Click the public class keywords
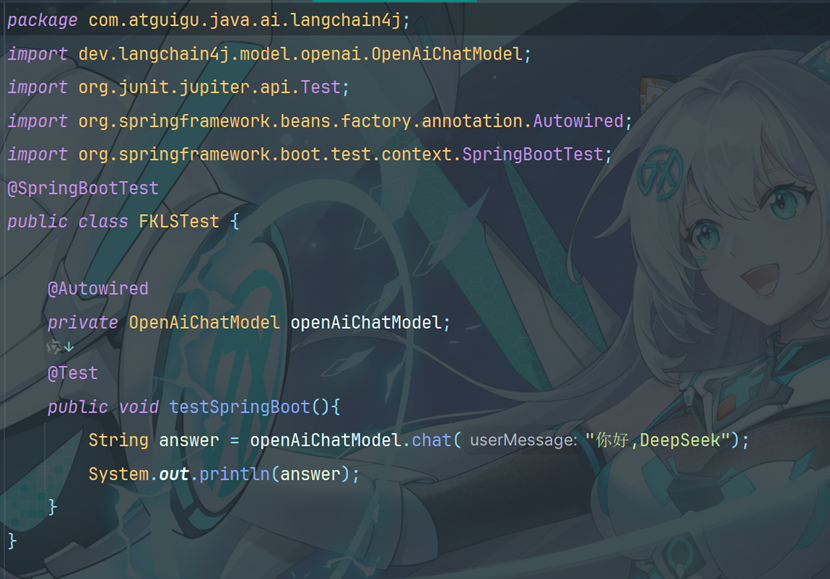This screenshot has height=579, width=830. (x=68, y=222)
